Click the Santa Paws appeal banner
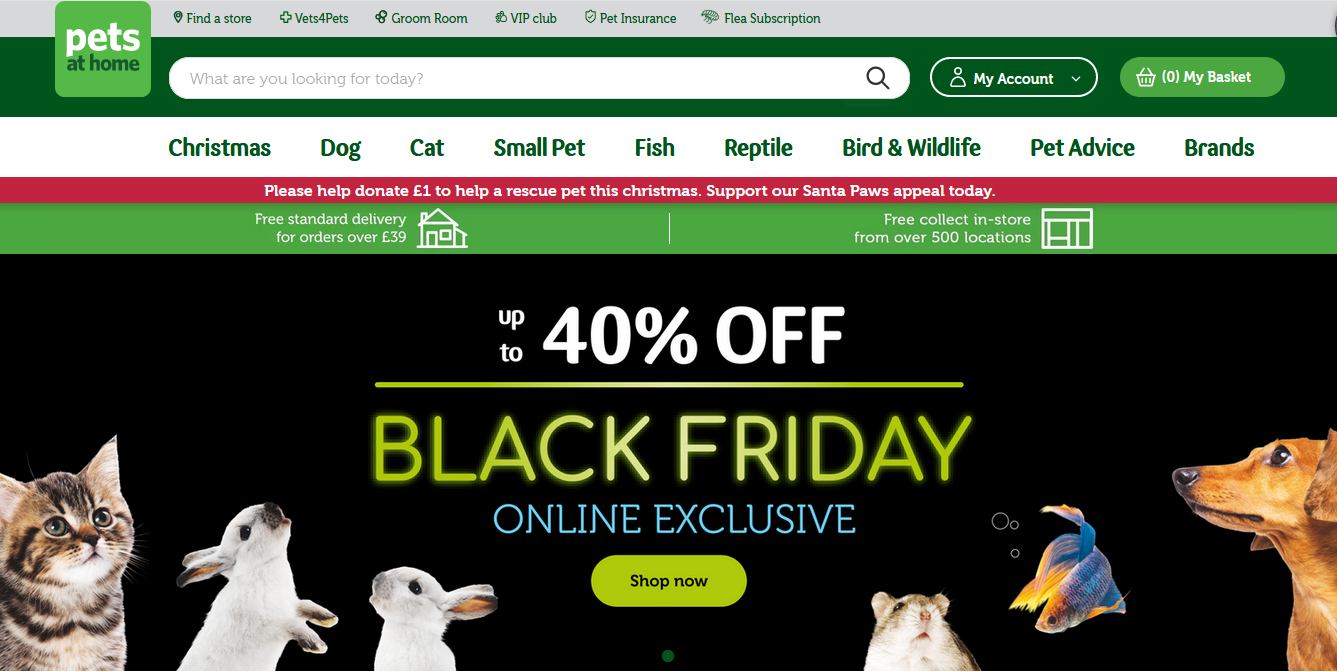The image size is (1337, 672). click(x=629, y=190)
